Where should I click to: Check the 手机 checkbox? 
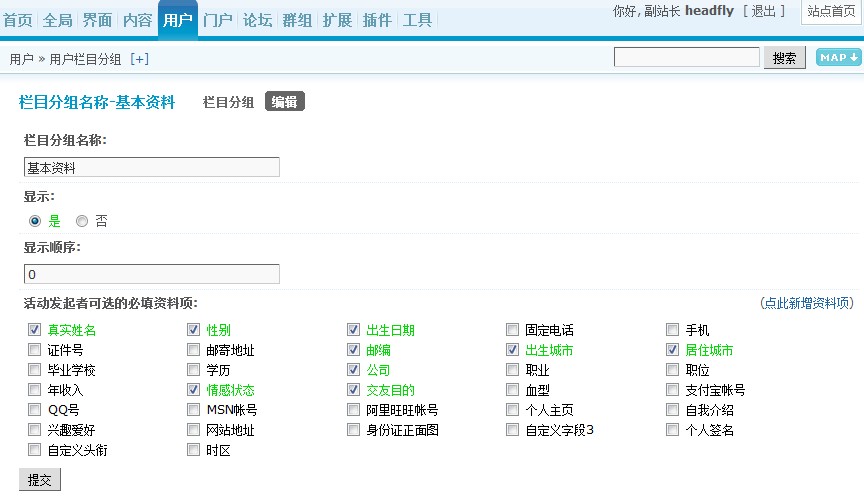click(672, 330)
